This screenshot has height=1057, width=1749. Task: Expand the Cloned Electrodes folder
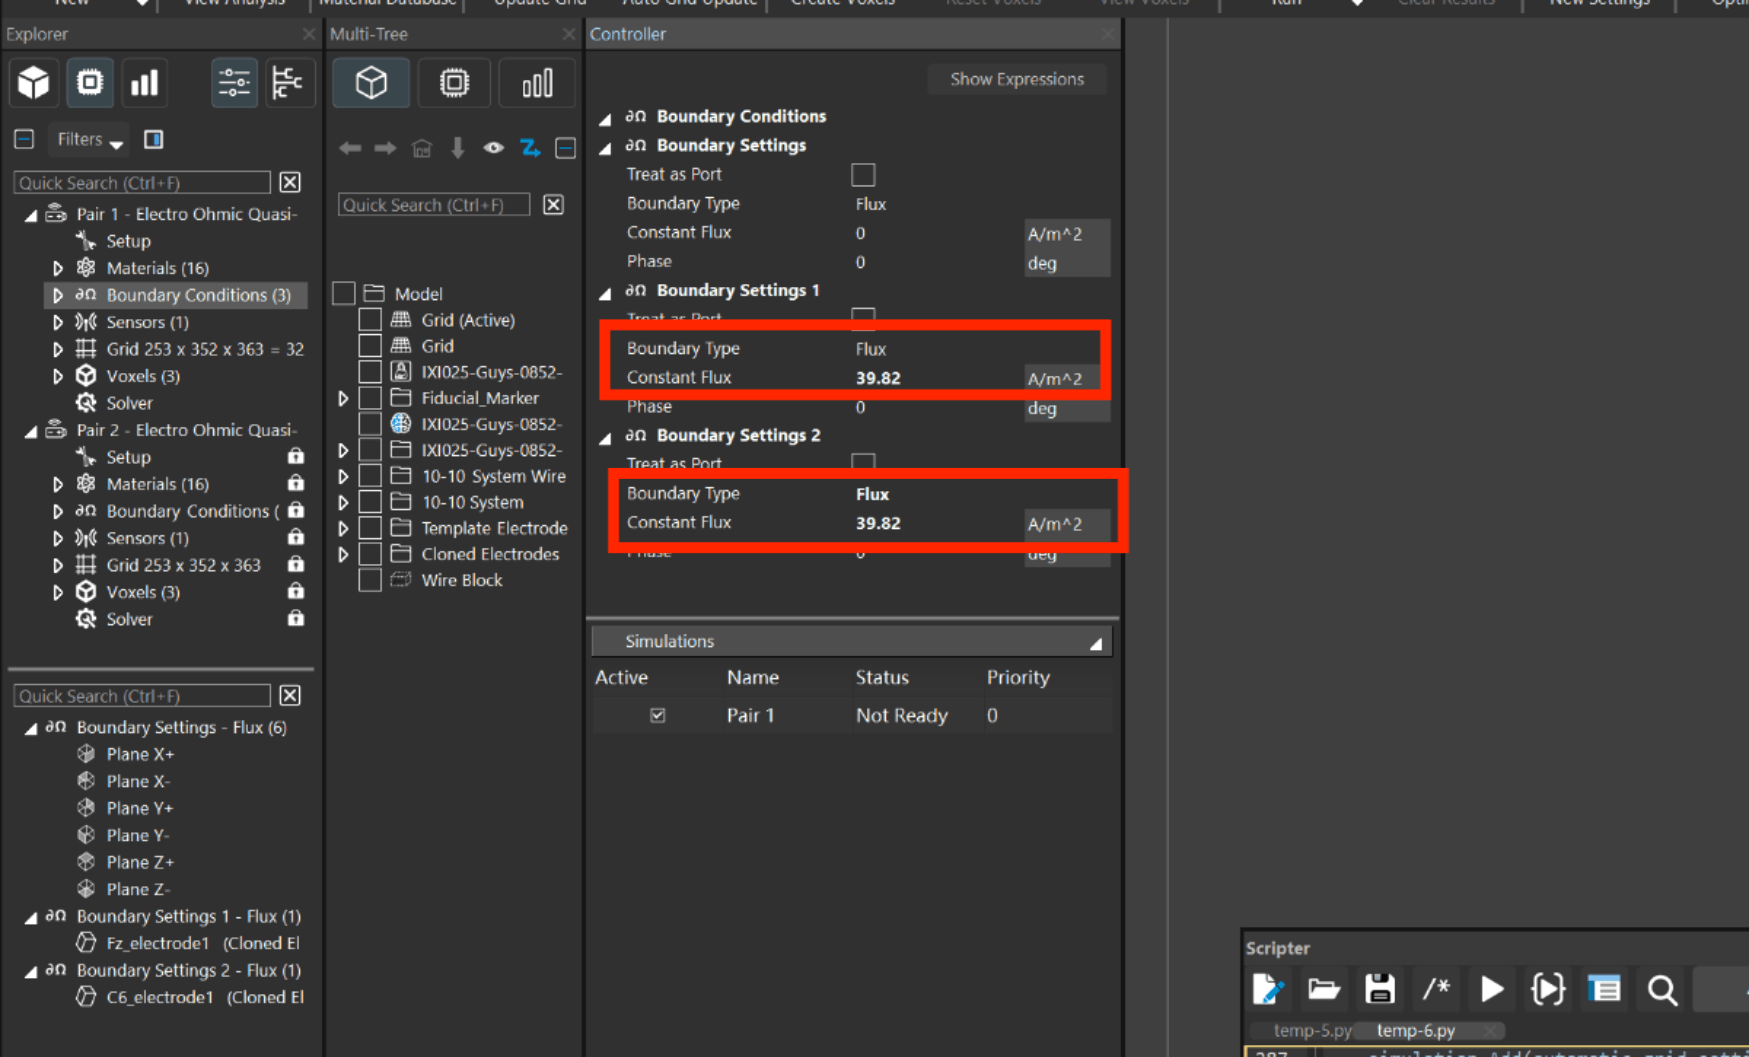pyautogui.click(x=343, y=554)
